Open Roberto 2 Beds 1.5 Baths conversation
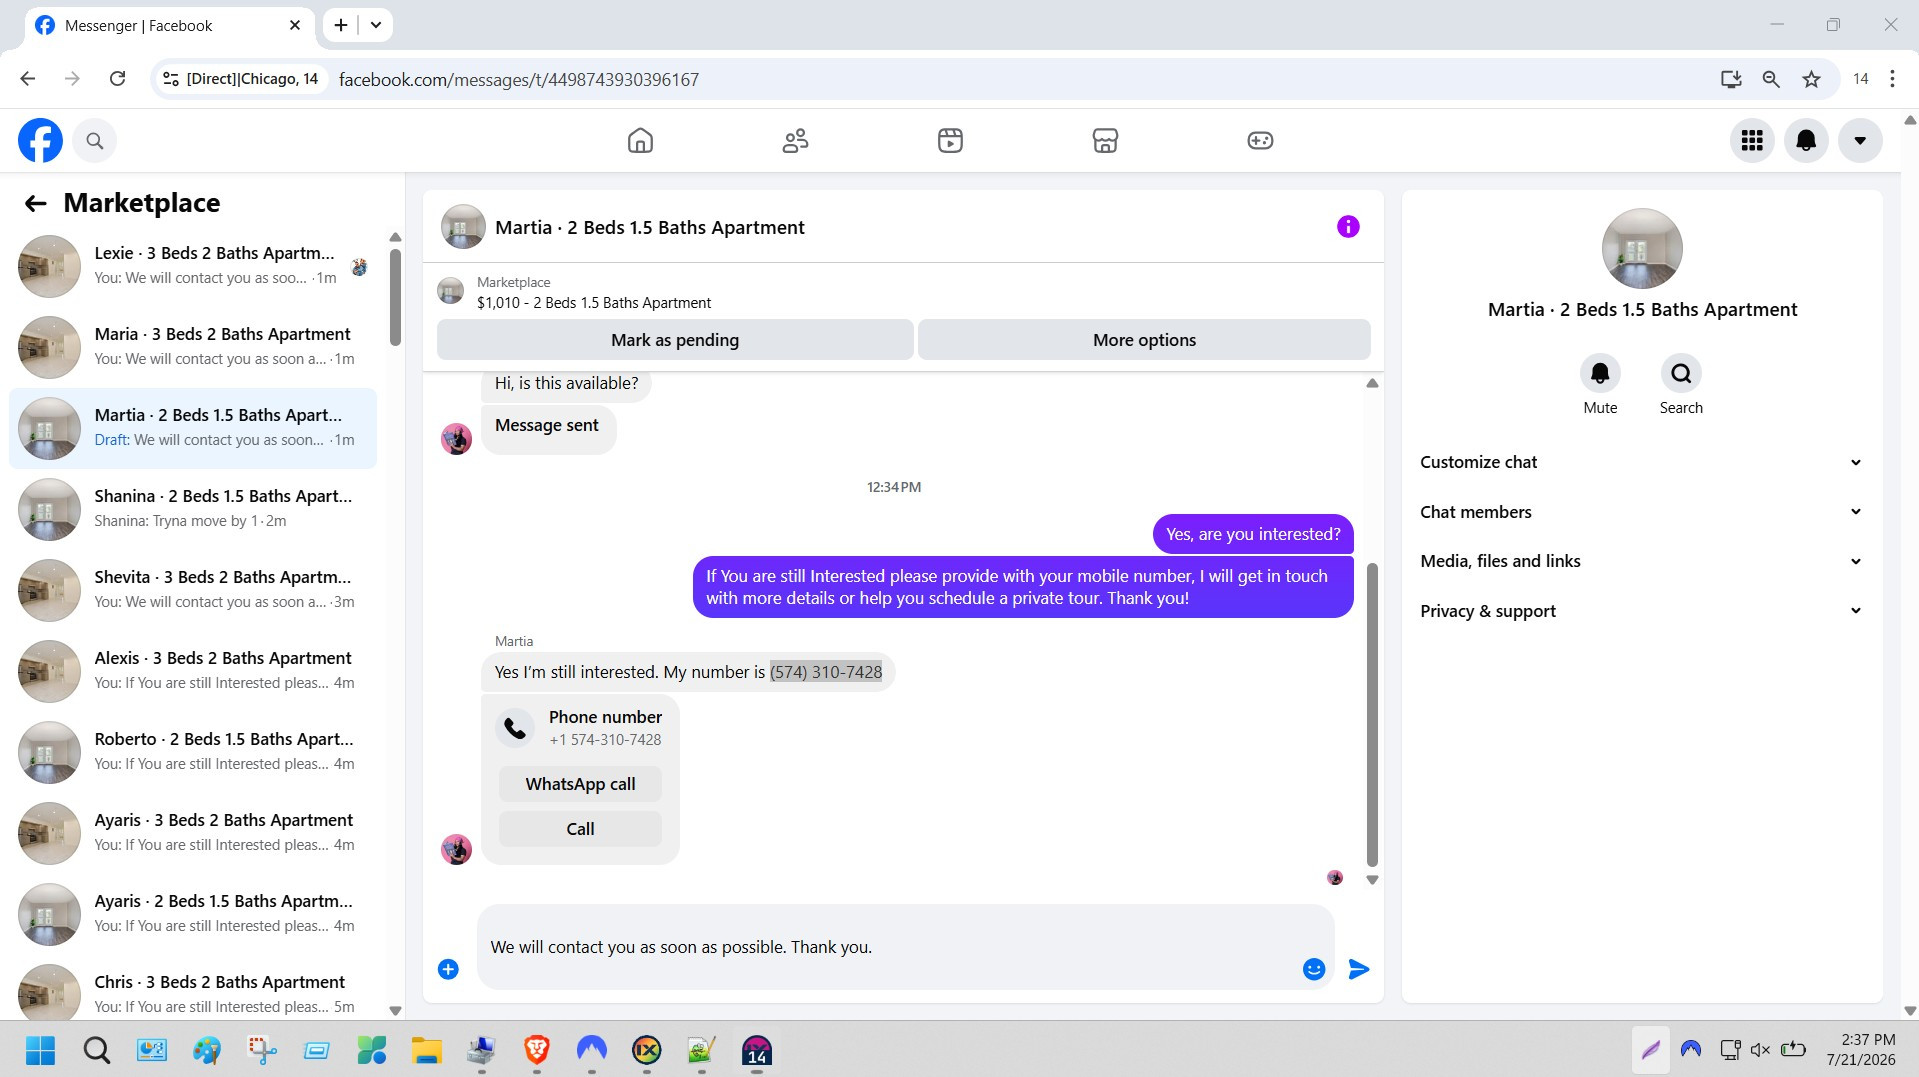The image size is (1919, 1077). coord(193,752)
